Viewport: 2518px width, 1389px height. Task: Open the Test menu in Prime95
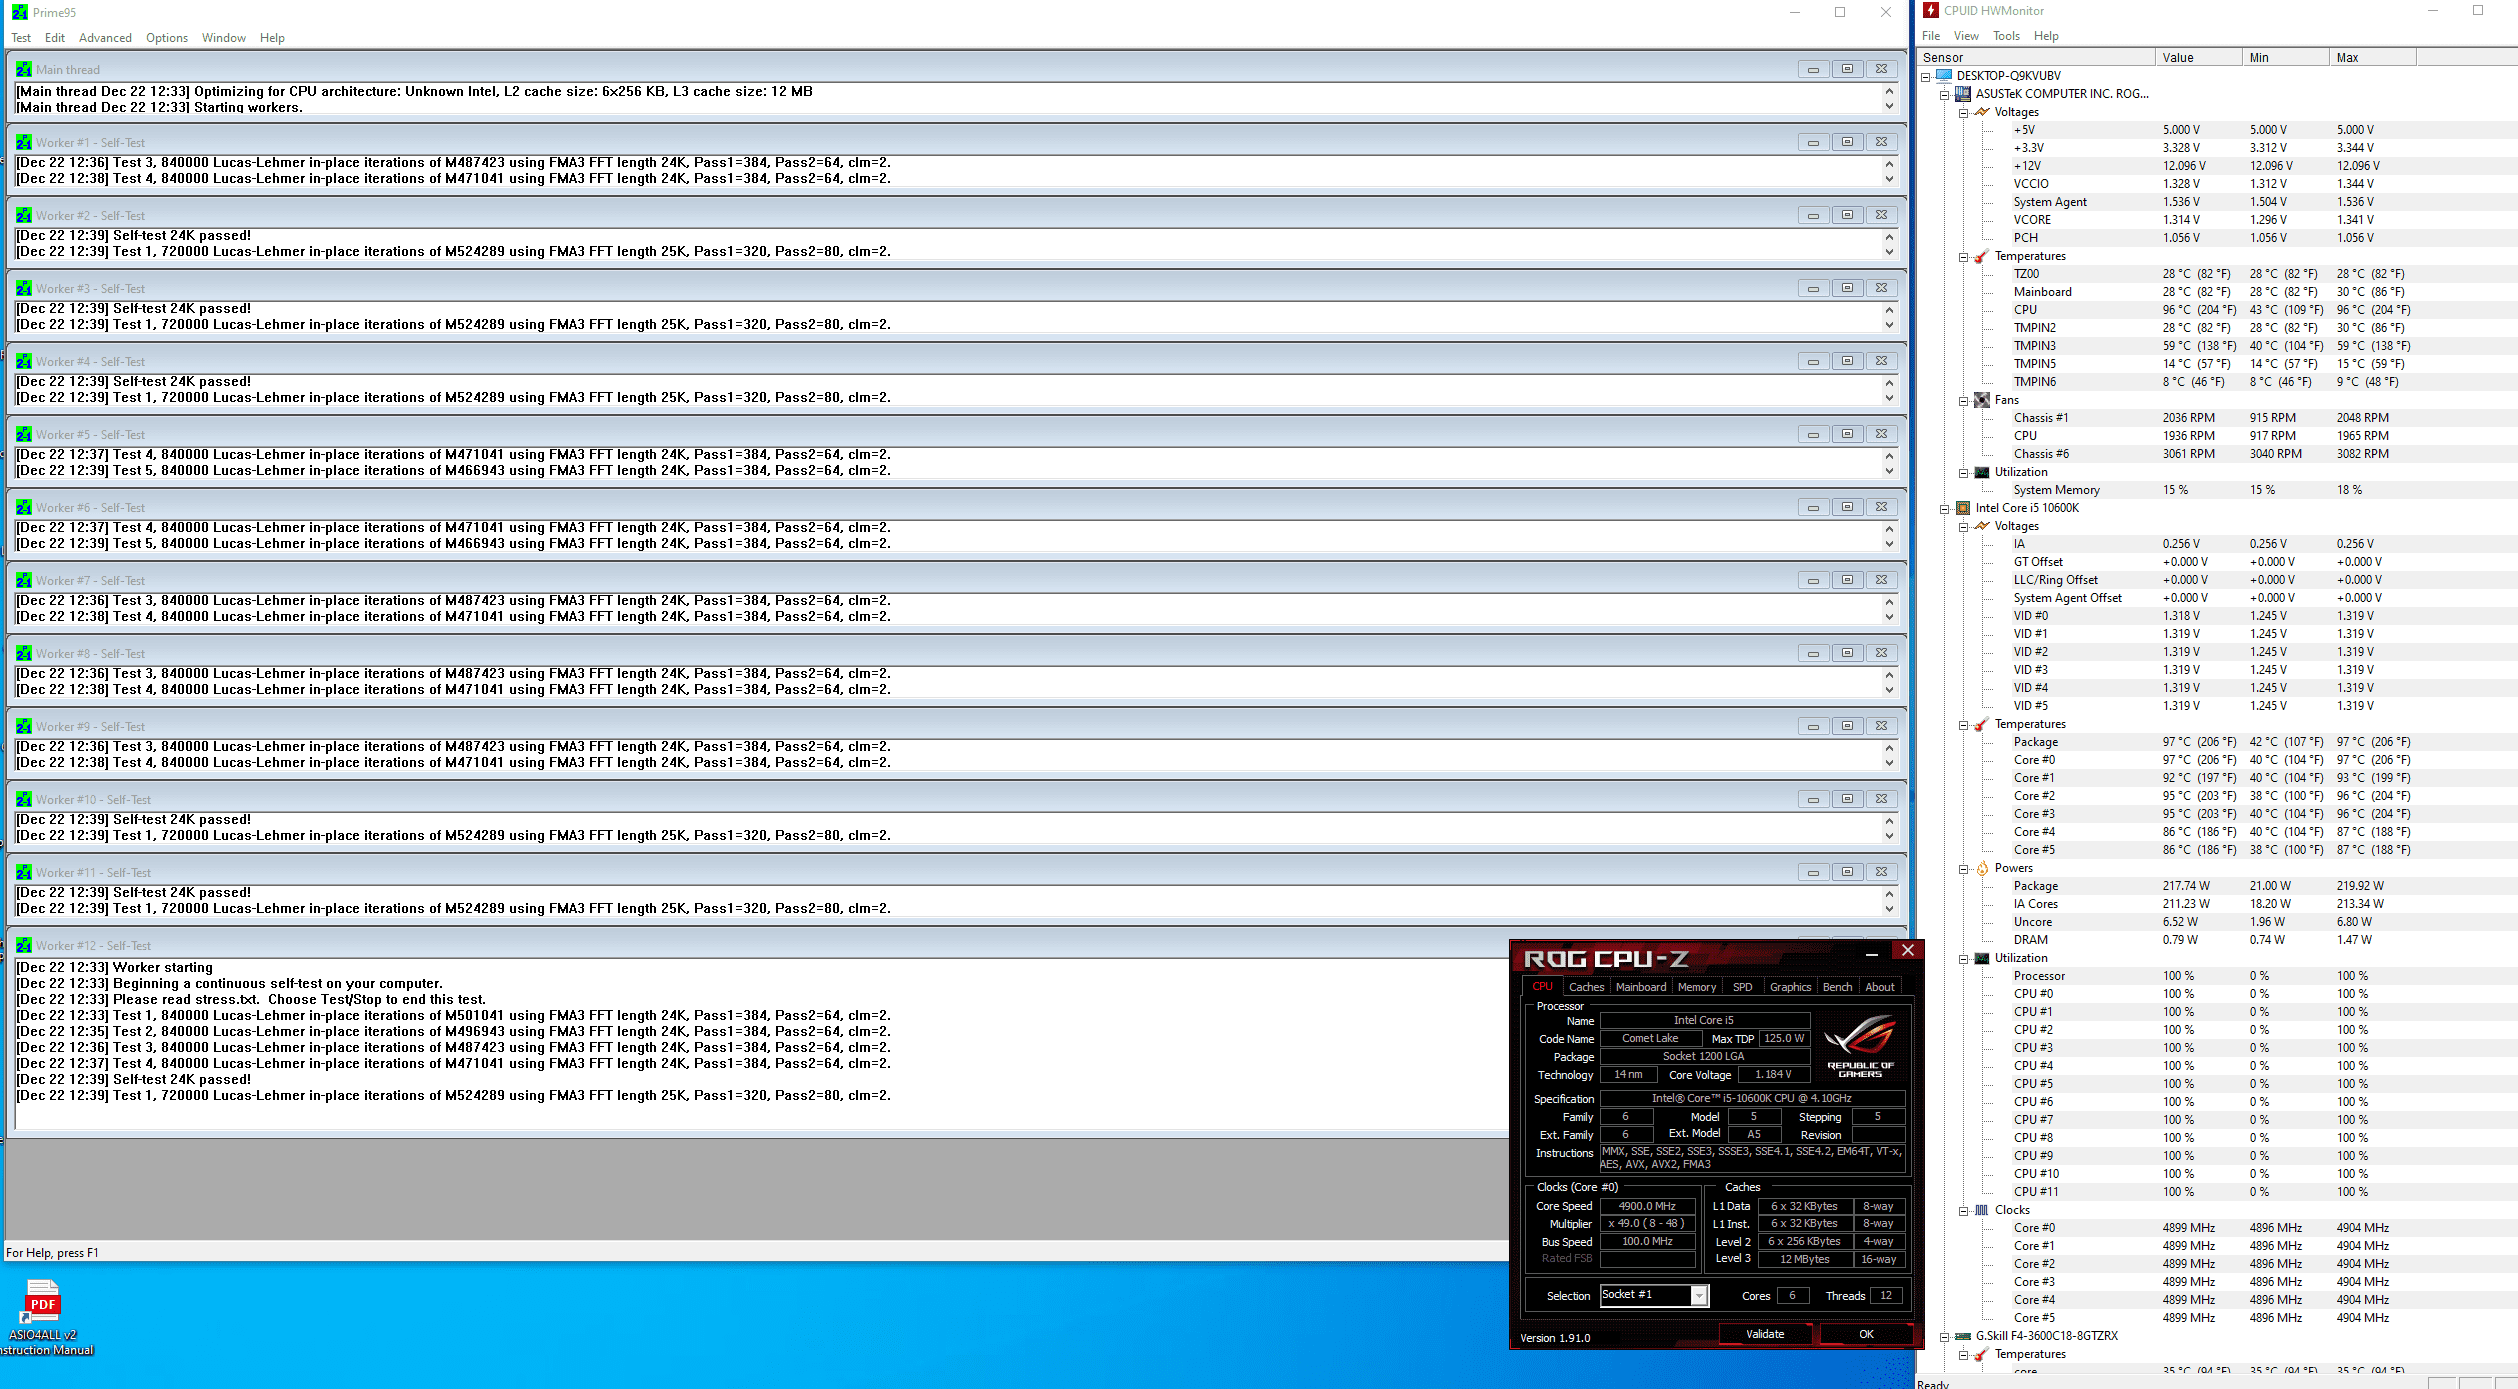[21, 38]
